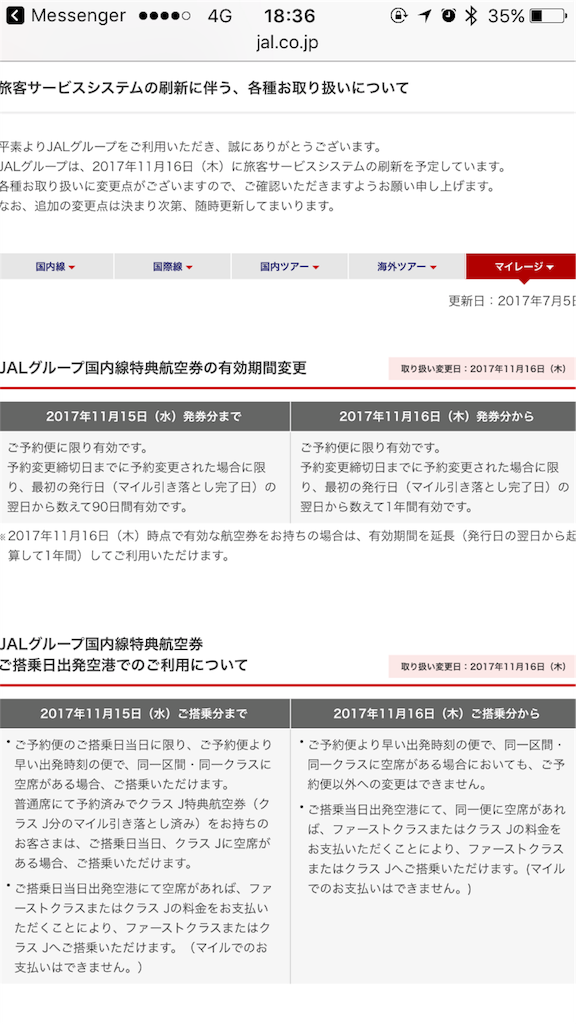Open the 国内ツアー tab
Image resolution: width=576 pixels, height=1024 pixels.
[289, 266]
